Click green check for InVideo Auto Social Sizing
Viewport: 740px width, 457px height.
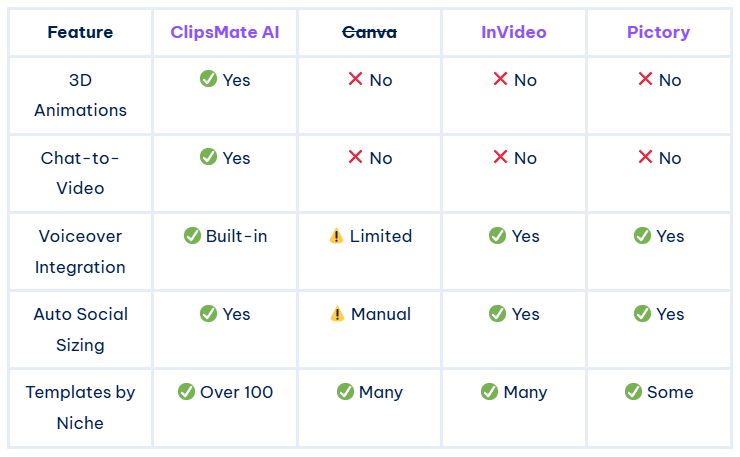497,314
